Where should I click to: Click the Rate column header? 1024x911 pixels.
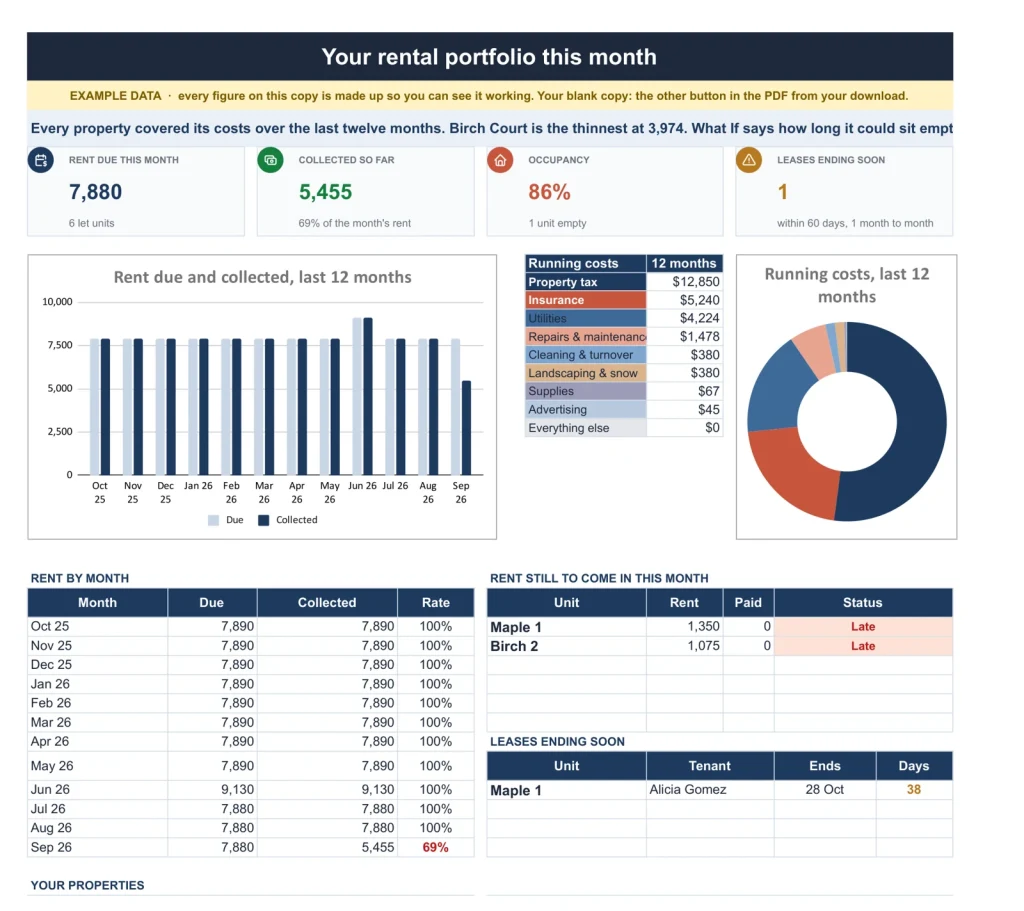click(436, 603)
